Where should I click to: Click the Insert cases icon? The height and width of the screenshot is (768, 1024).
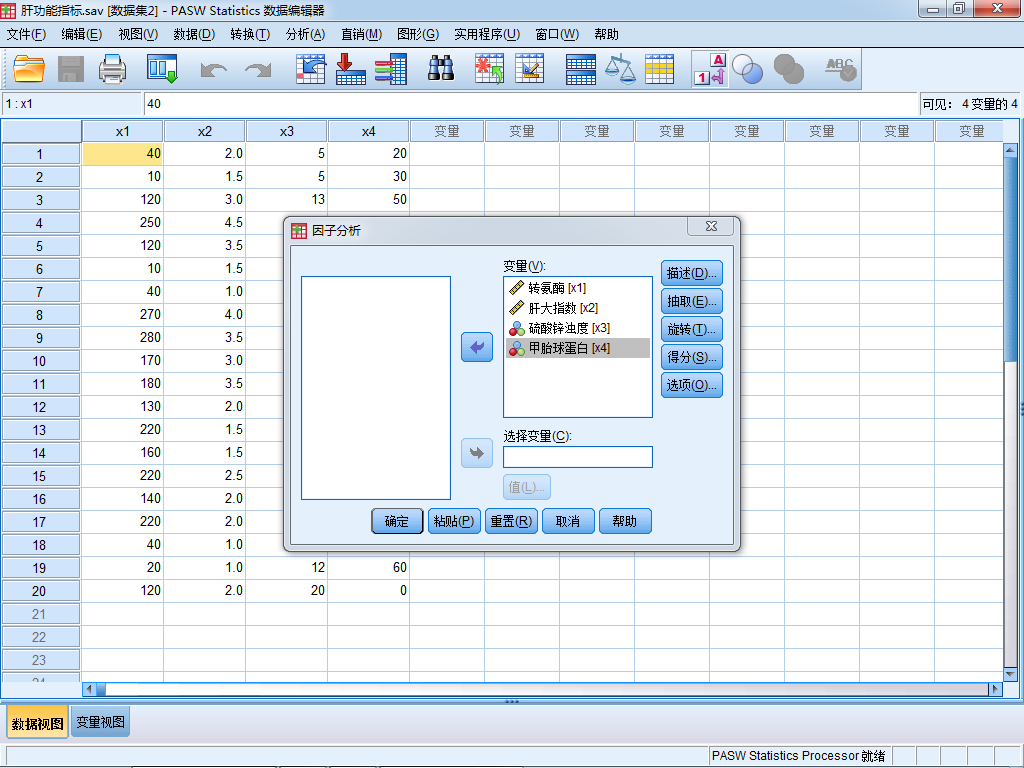coord(489,69)
